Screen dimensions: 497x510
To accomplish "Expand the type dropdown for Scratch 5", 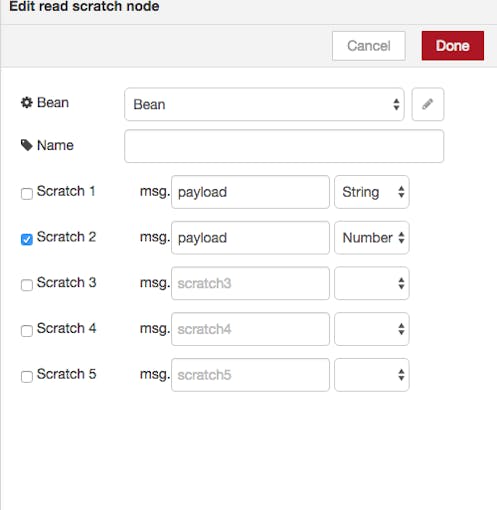I will click(372, 375).
